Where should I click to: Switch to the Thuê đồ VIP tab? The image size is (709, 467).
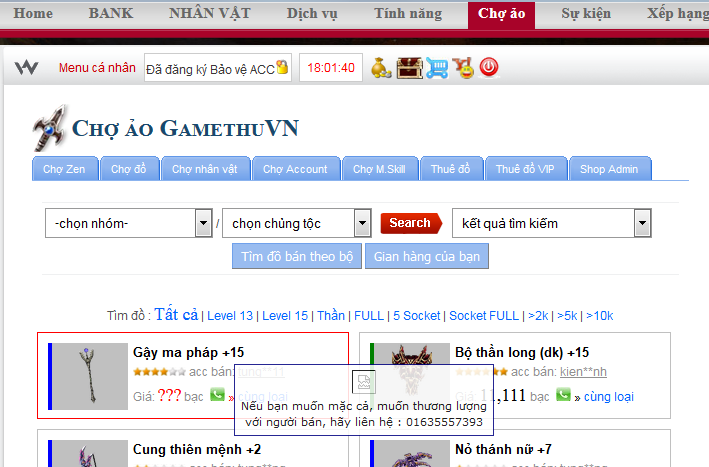(x=525, y=169)
